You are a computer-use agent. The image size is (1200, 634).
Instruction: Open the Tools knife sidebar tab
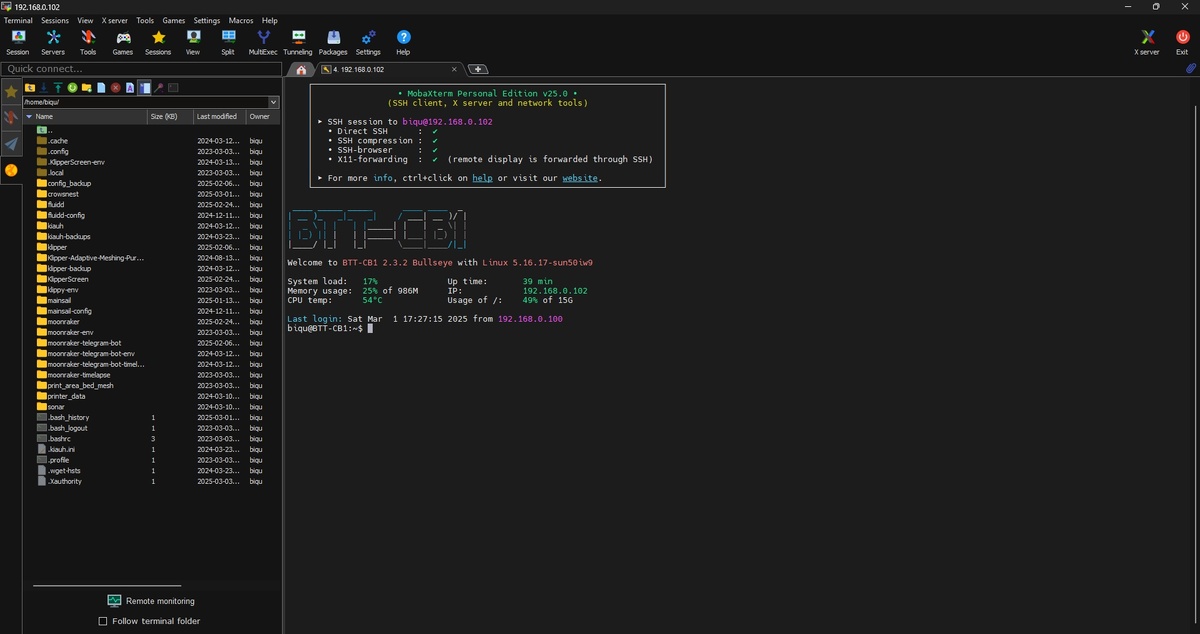pyautogui.click(x=11, y=117)
